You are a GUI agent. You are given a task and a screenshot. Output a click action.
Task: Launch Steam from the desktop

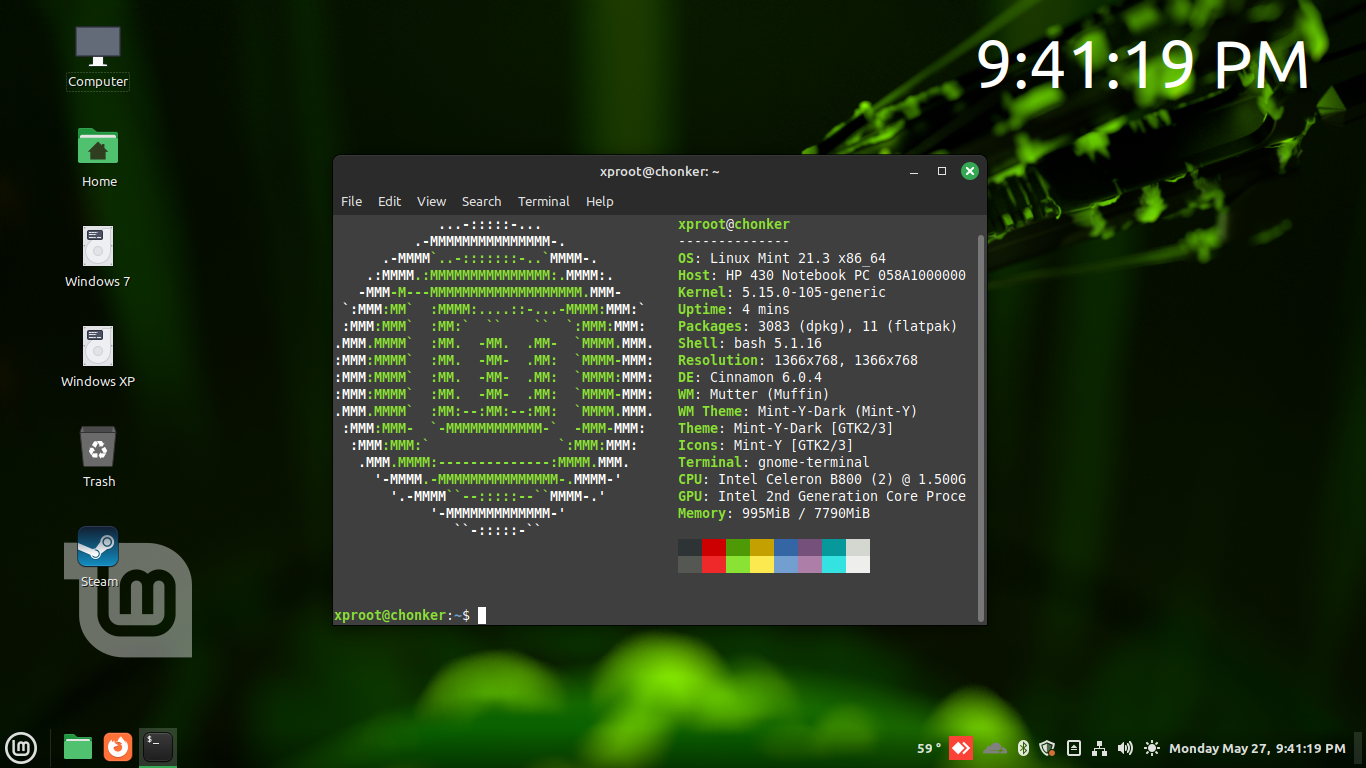[98, 547]
